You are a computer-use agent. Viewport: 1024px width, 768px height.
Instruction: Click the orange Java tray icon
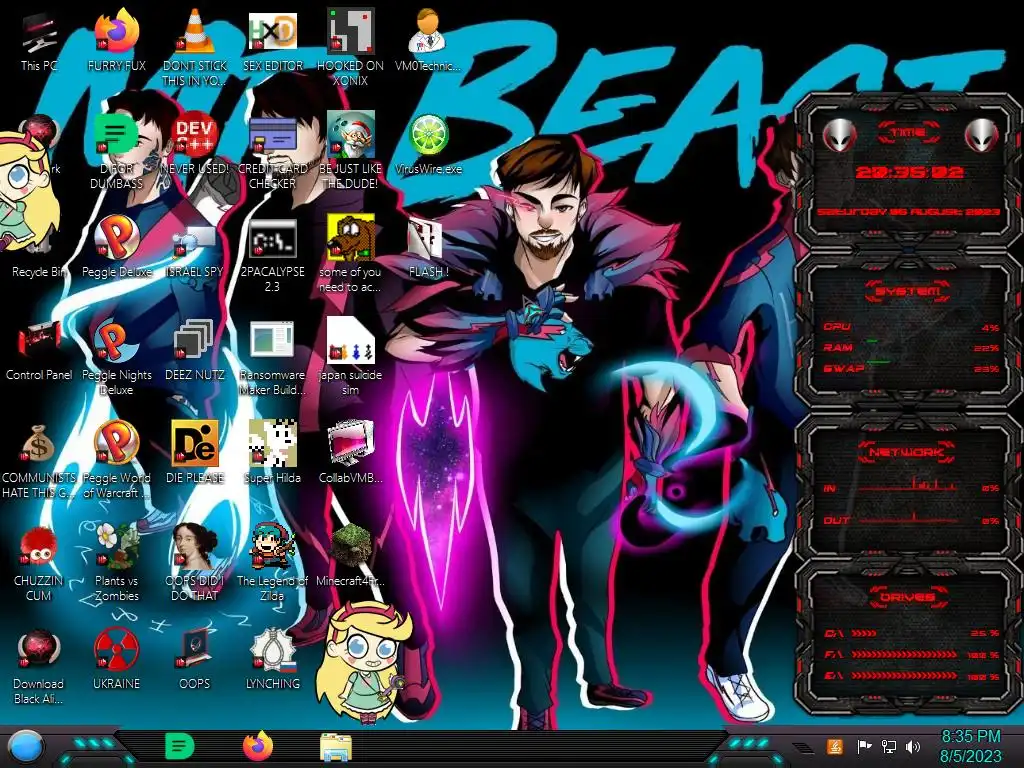[x=834, y=746]
